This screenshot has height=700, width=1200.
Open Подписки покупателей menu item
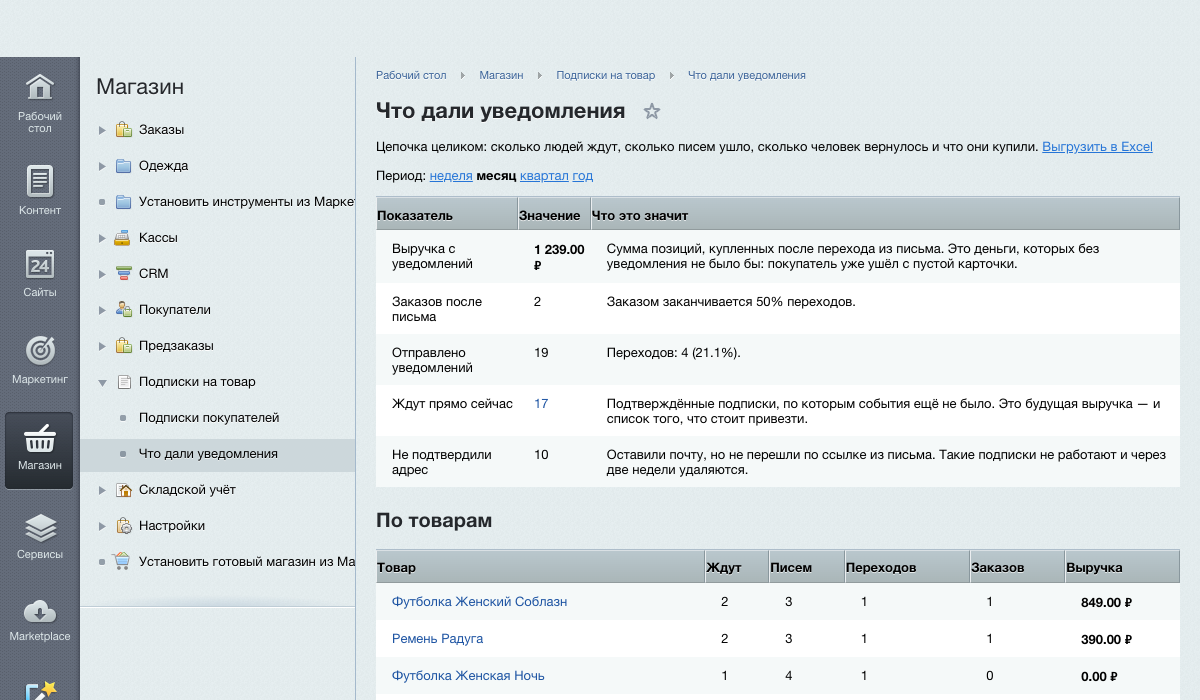point(209,417)
